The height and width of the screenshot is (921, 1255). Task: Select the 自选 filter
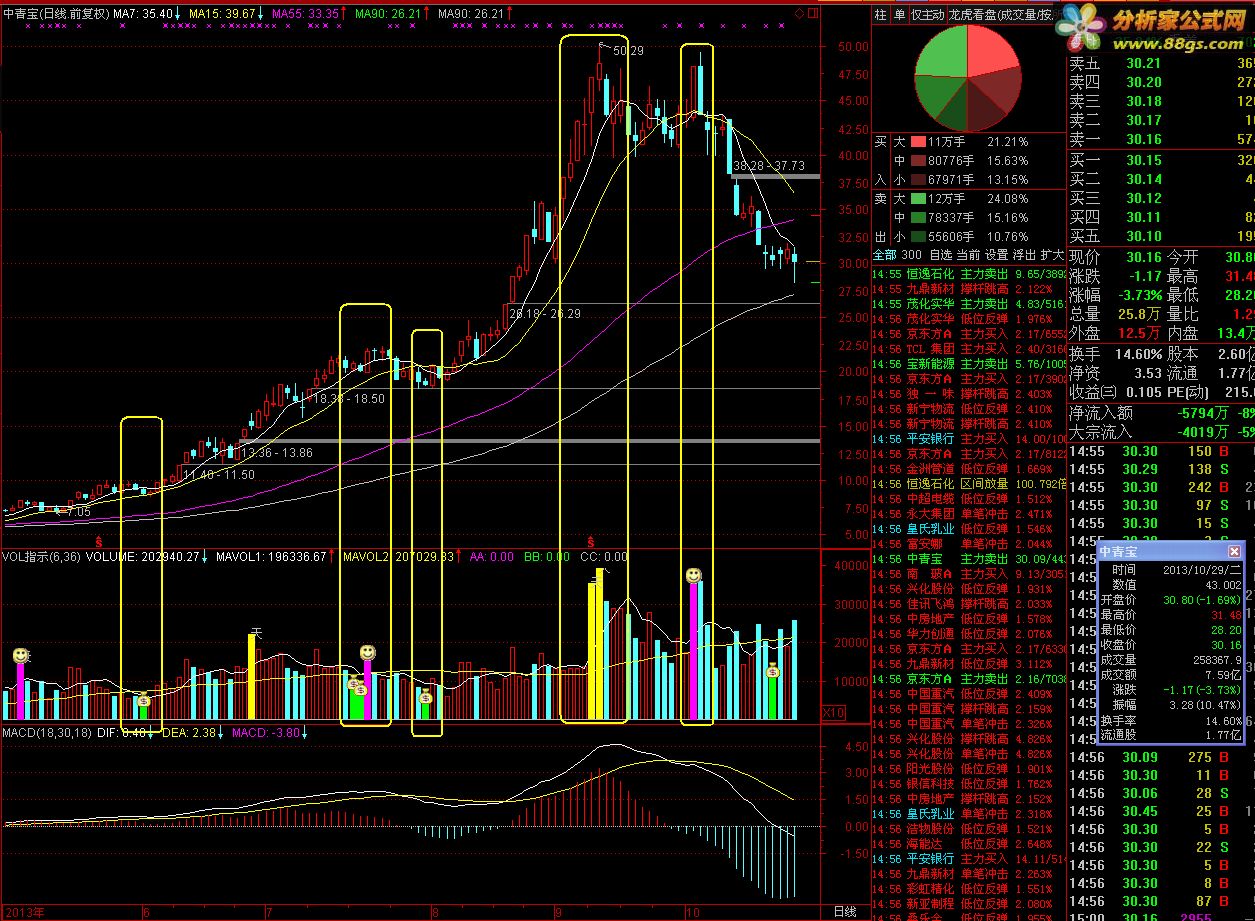(x=940, y=254)
